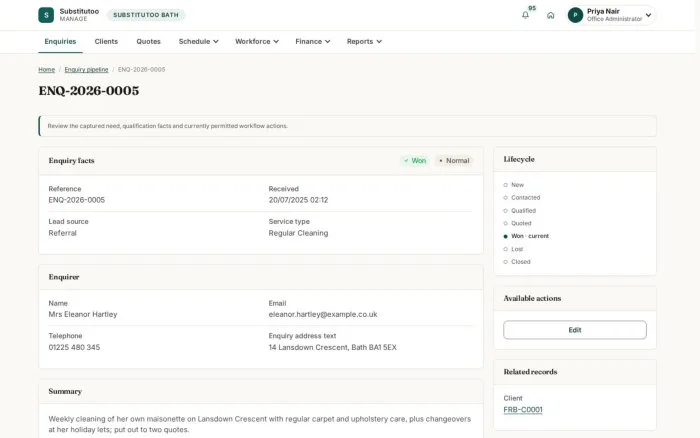The image size is (700, 438).
Task: Go to Enquiry pipeline breadcrumb
Action: click(x=86, y=70)
